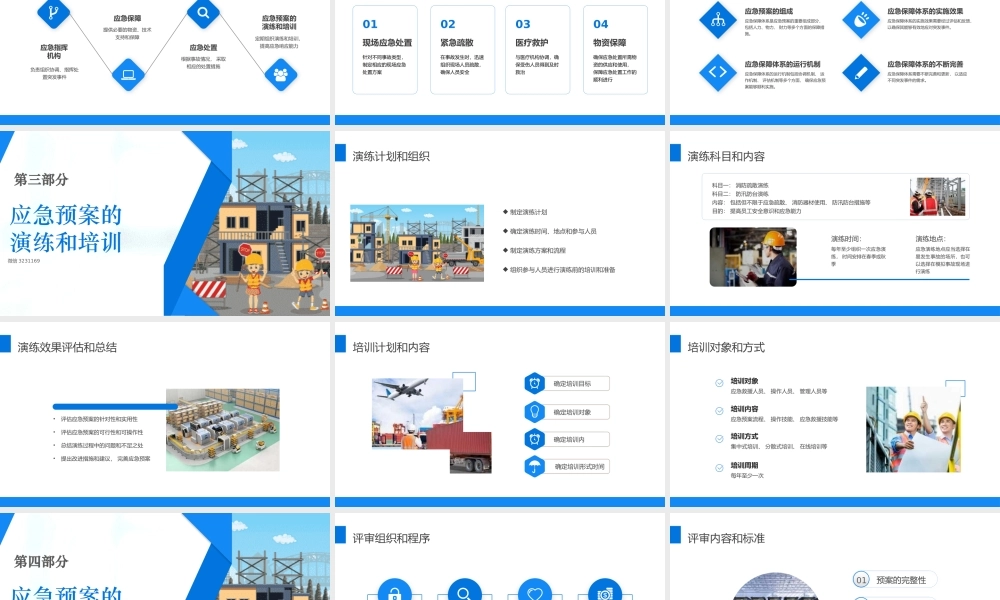
Task: Select the 01 现场应急处置 card
Action: (385, 50)
